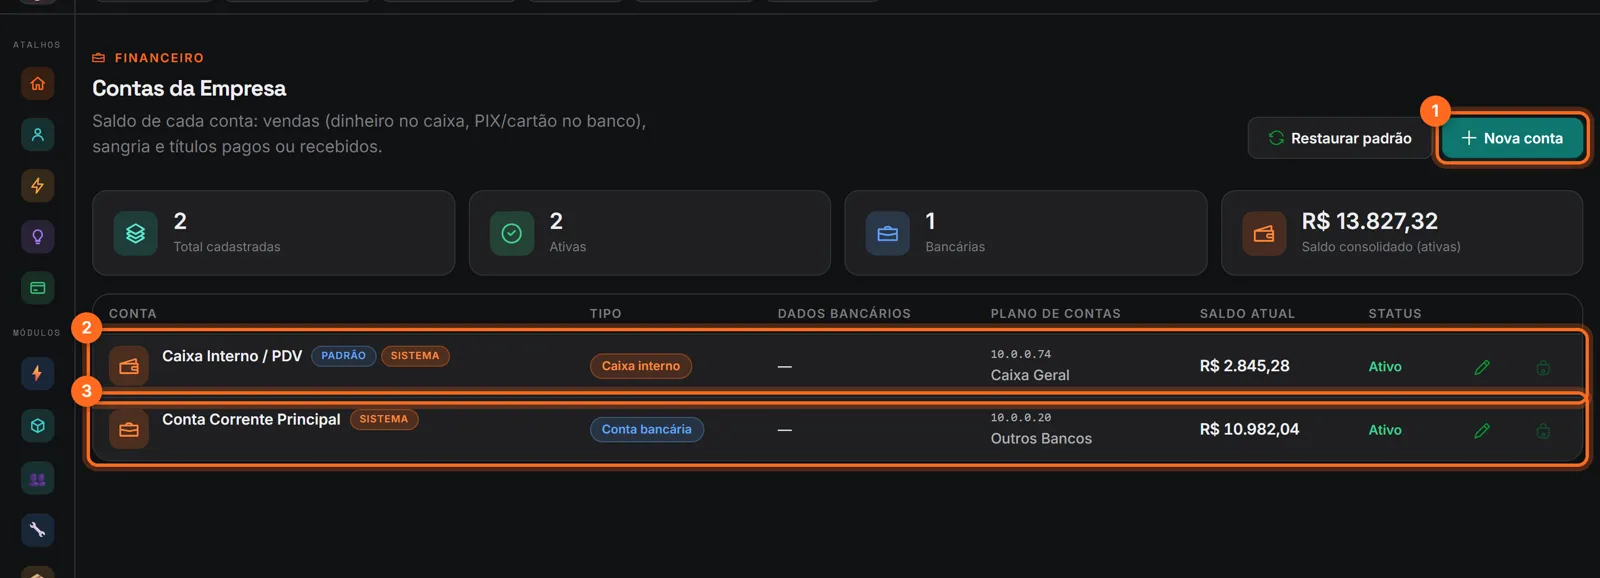Click the Restaurar padrão button
The image size is (1600, 578).
pyautogui.click(x=1339, y=138)
